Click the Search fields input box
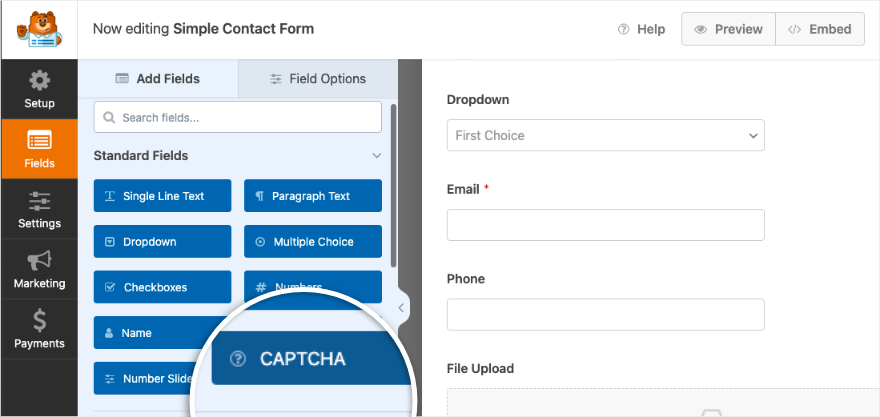This screenshot has width=880, height=417. click(238, 117)
